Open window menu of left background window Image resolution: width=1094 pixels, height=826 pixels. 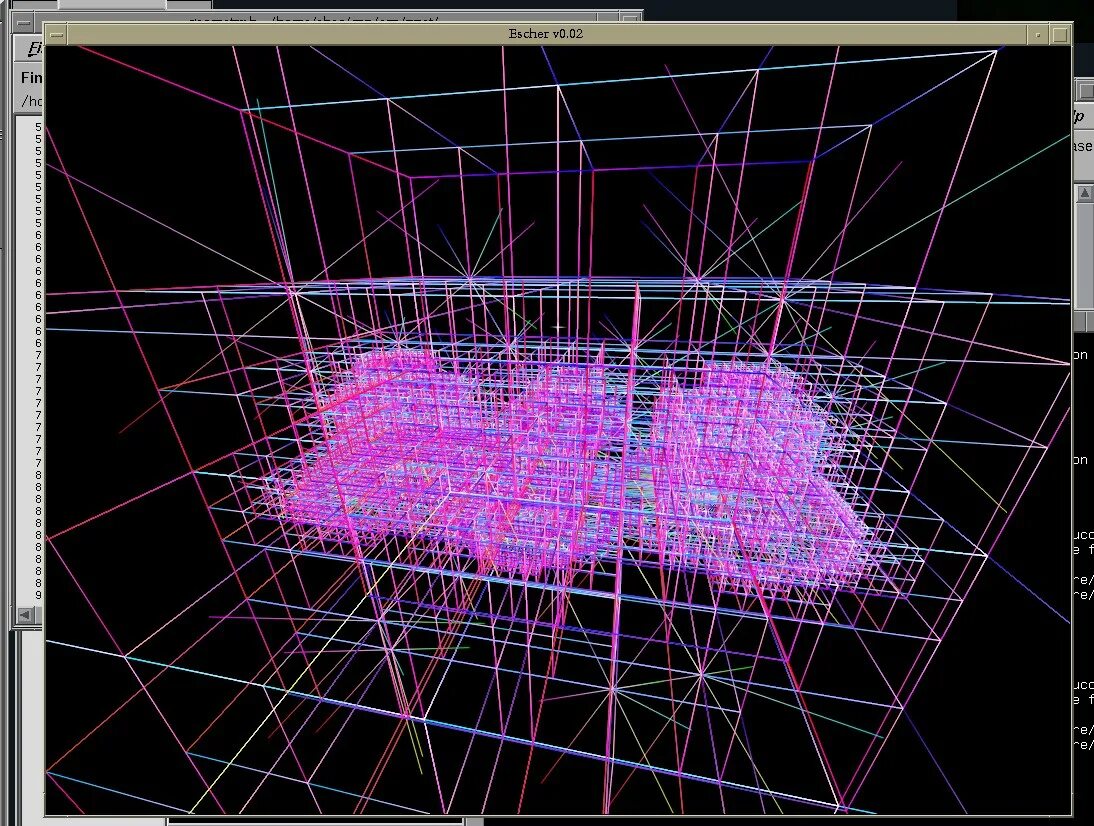coord(24,23)
